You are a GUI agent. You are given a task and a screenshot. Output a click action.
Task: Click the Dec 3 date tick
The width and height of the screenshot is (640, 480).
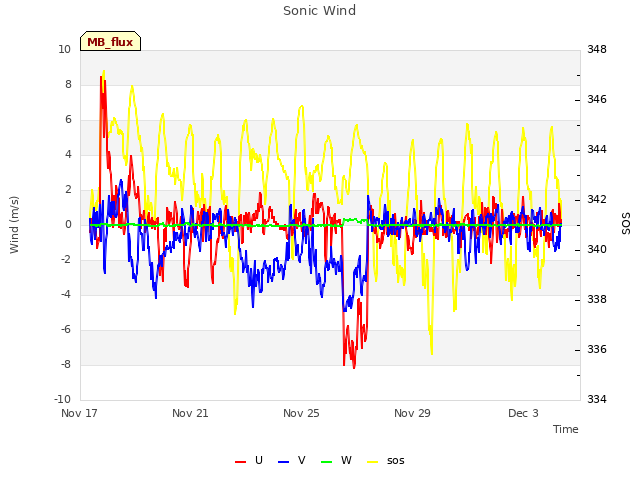pyautogui.click(x=523, y=413)
